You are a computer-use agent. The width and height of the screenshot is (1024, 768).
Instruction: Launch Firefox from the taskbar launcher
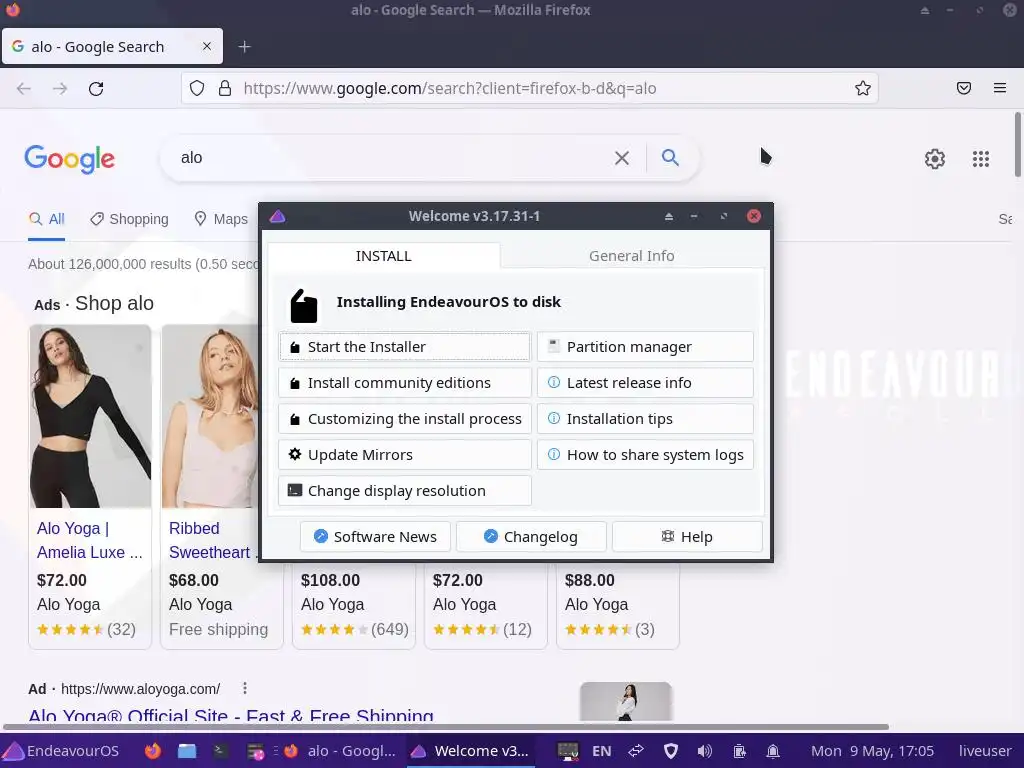[153, 751]
